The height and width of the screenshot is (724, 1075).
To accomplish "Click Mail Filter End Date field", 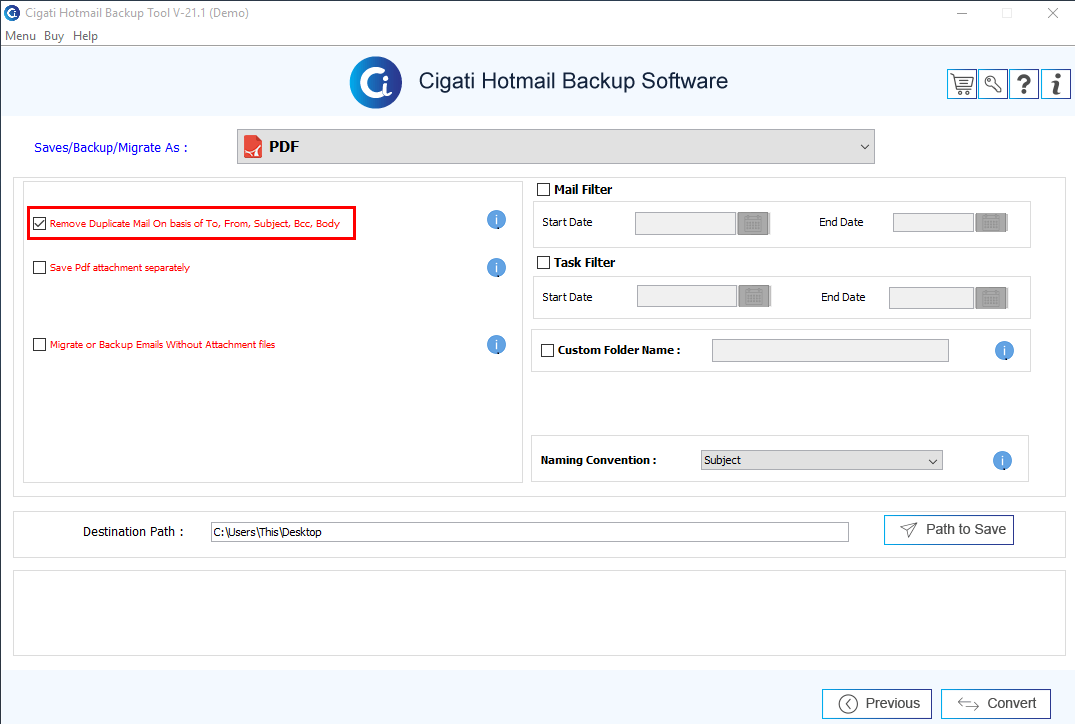I will [933, 223].
